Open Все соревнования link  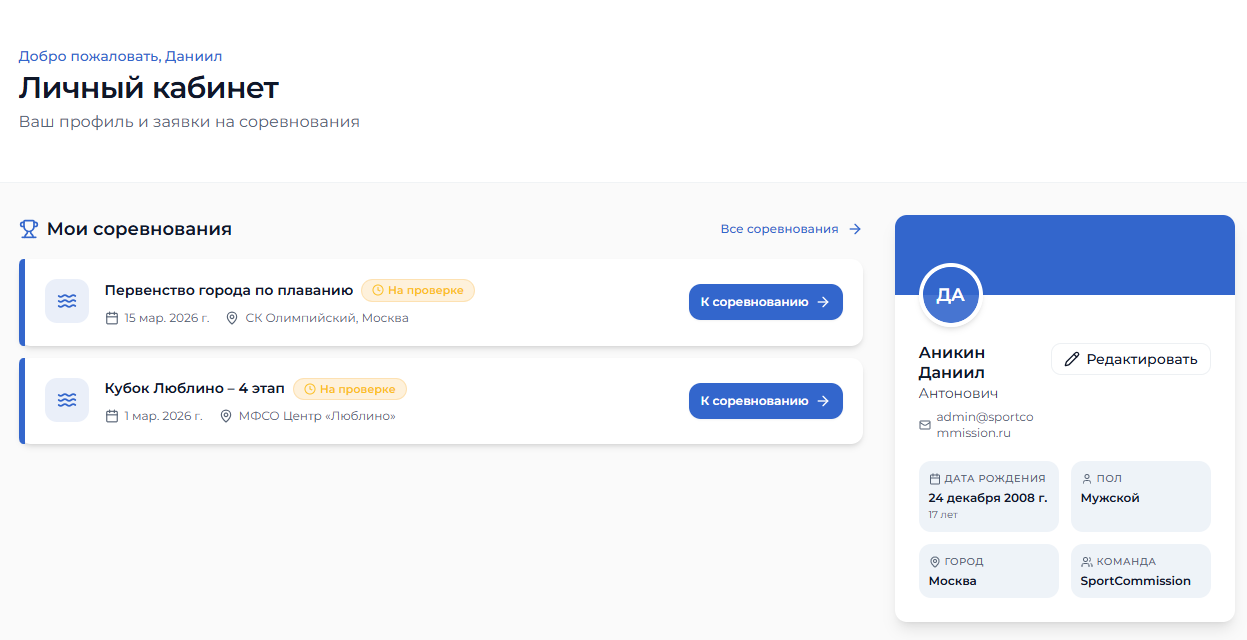click(x=790, y=229)
